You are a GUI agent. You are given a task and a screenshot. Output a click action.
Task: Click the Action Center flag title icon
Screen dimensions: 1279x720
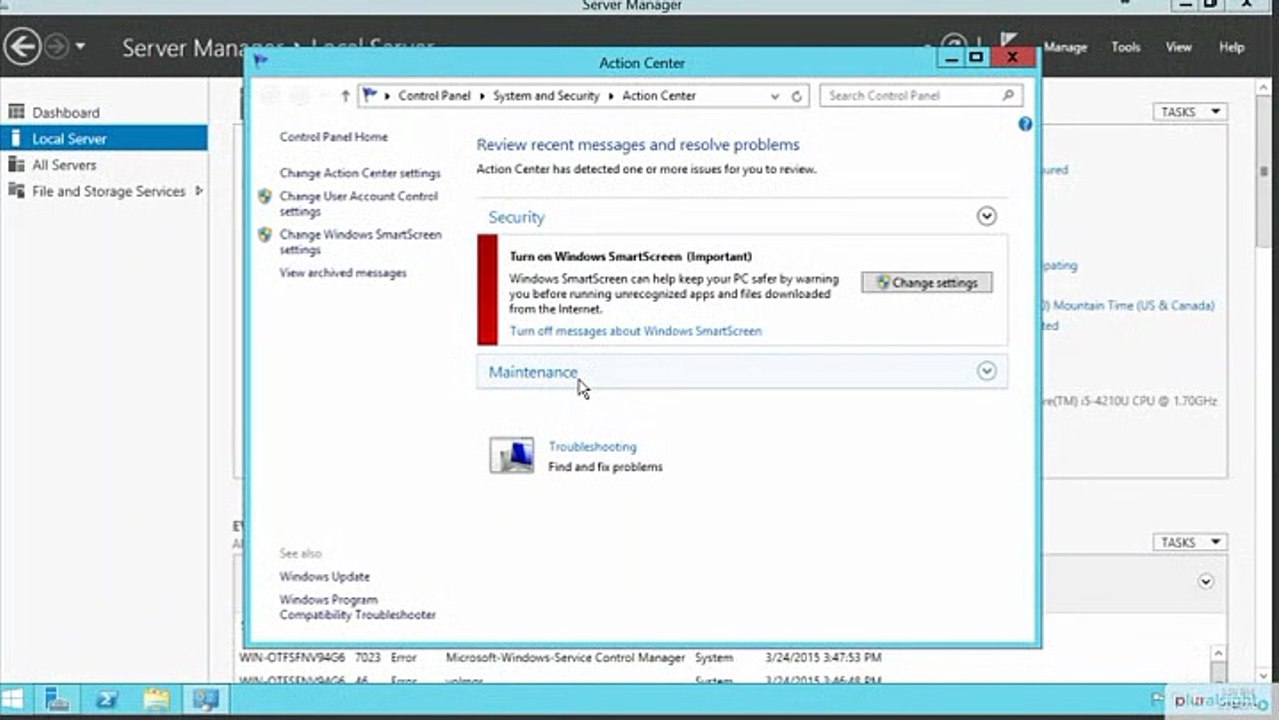(261, 61)
